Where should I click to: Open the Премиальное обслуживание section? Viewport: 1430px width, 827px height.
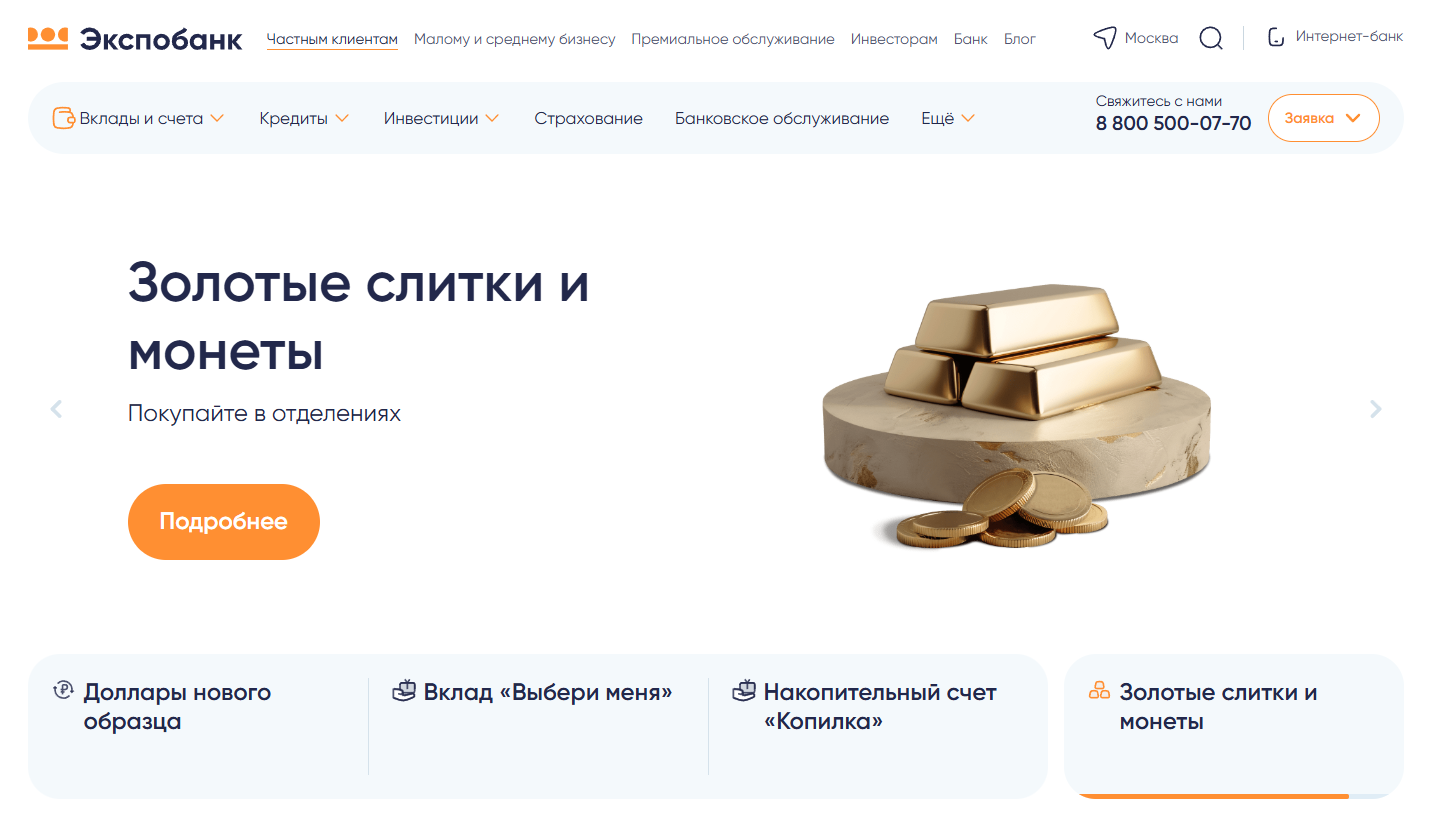pos(733,39)
